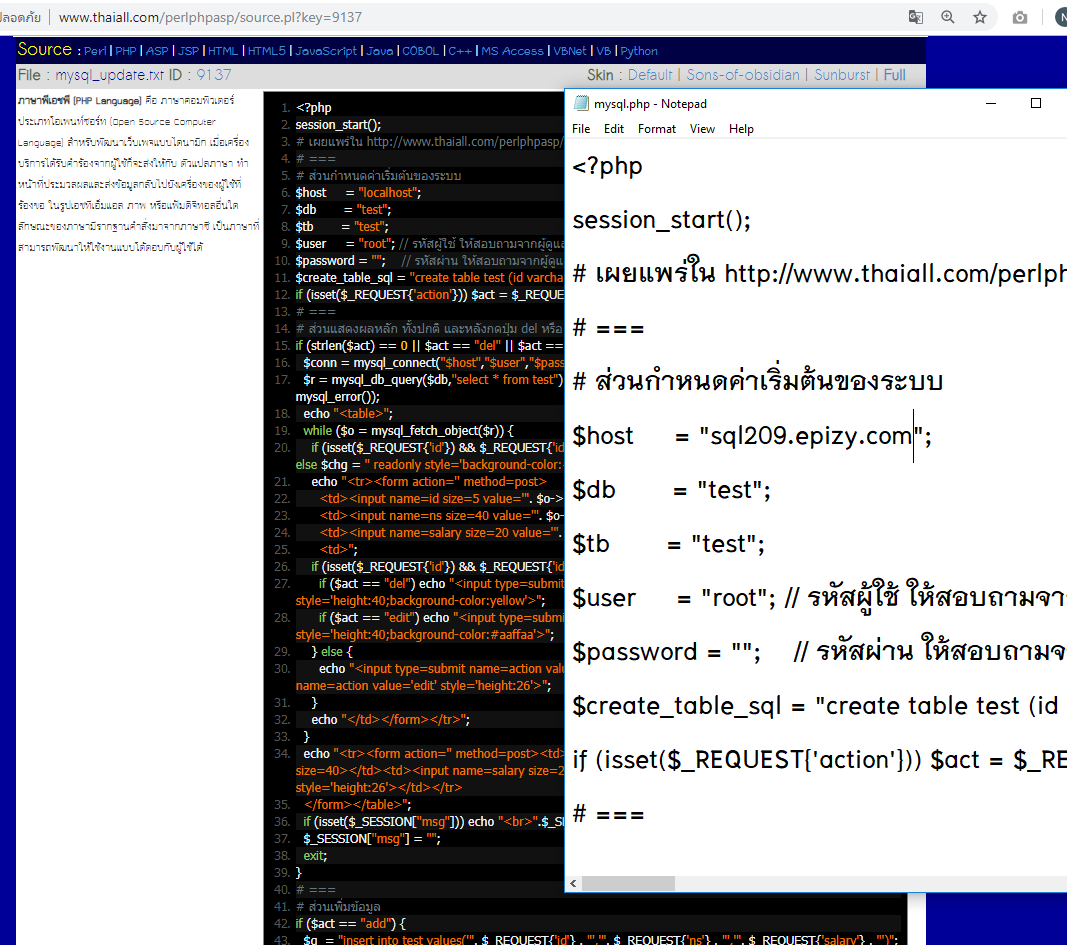Open the File menu in Notepad
Image resolution: width=1067 pixels, height=945 pixels.
click(581, 129)
